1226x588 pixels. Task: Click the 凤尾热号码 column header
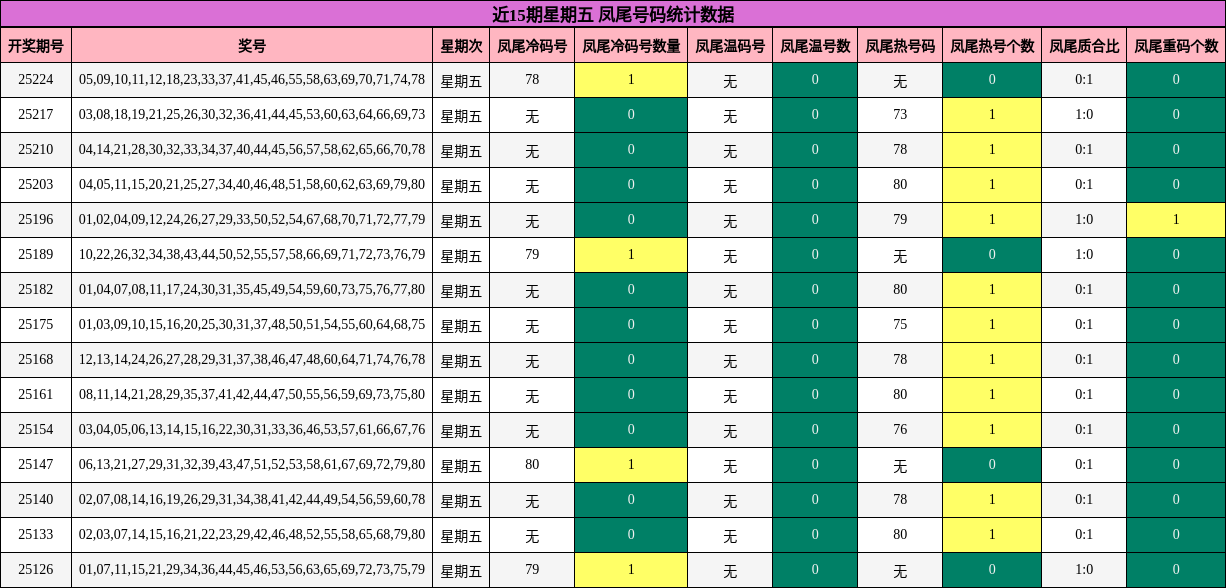pos(900,45)
